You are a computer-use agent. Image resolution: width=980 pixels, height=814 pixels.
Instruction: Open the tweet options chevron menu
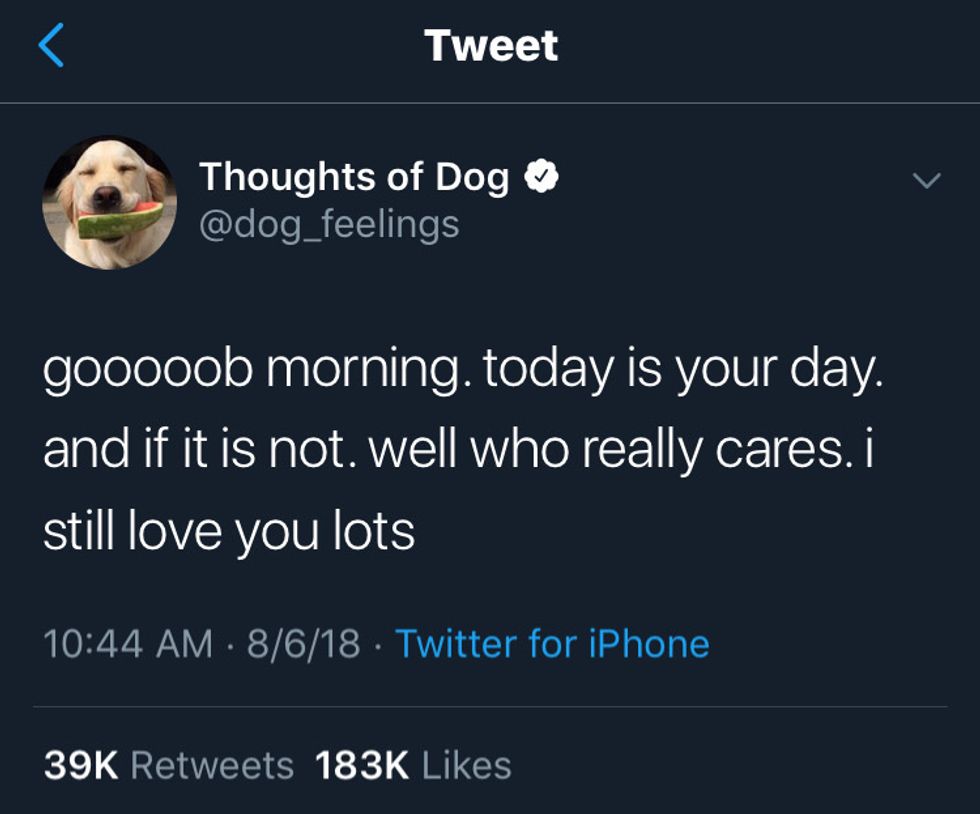pos(927,181)
